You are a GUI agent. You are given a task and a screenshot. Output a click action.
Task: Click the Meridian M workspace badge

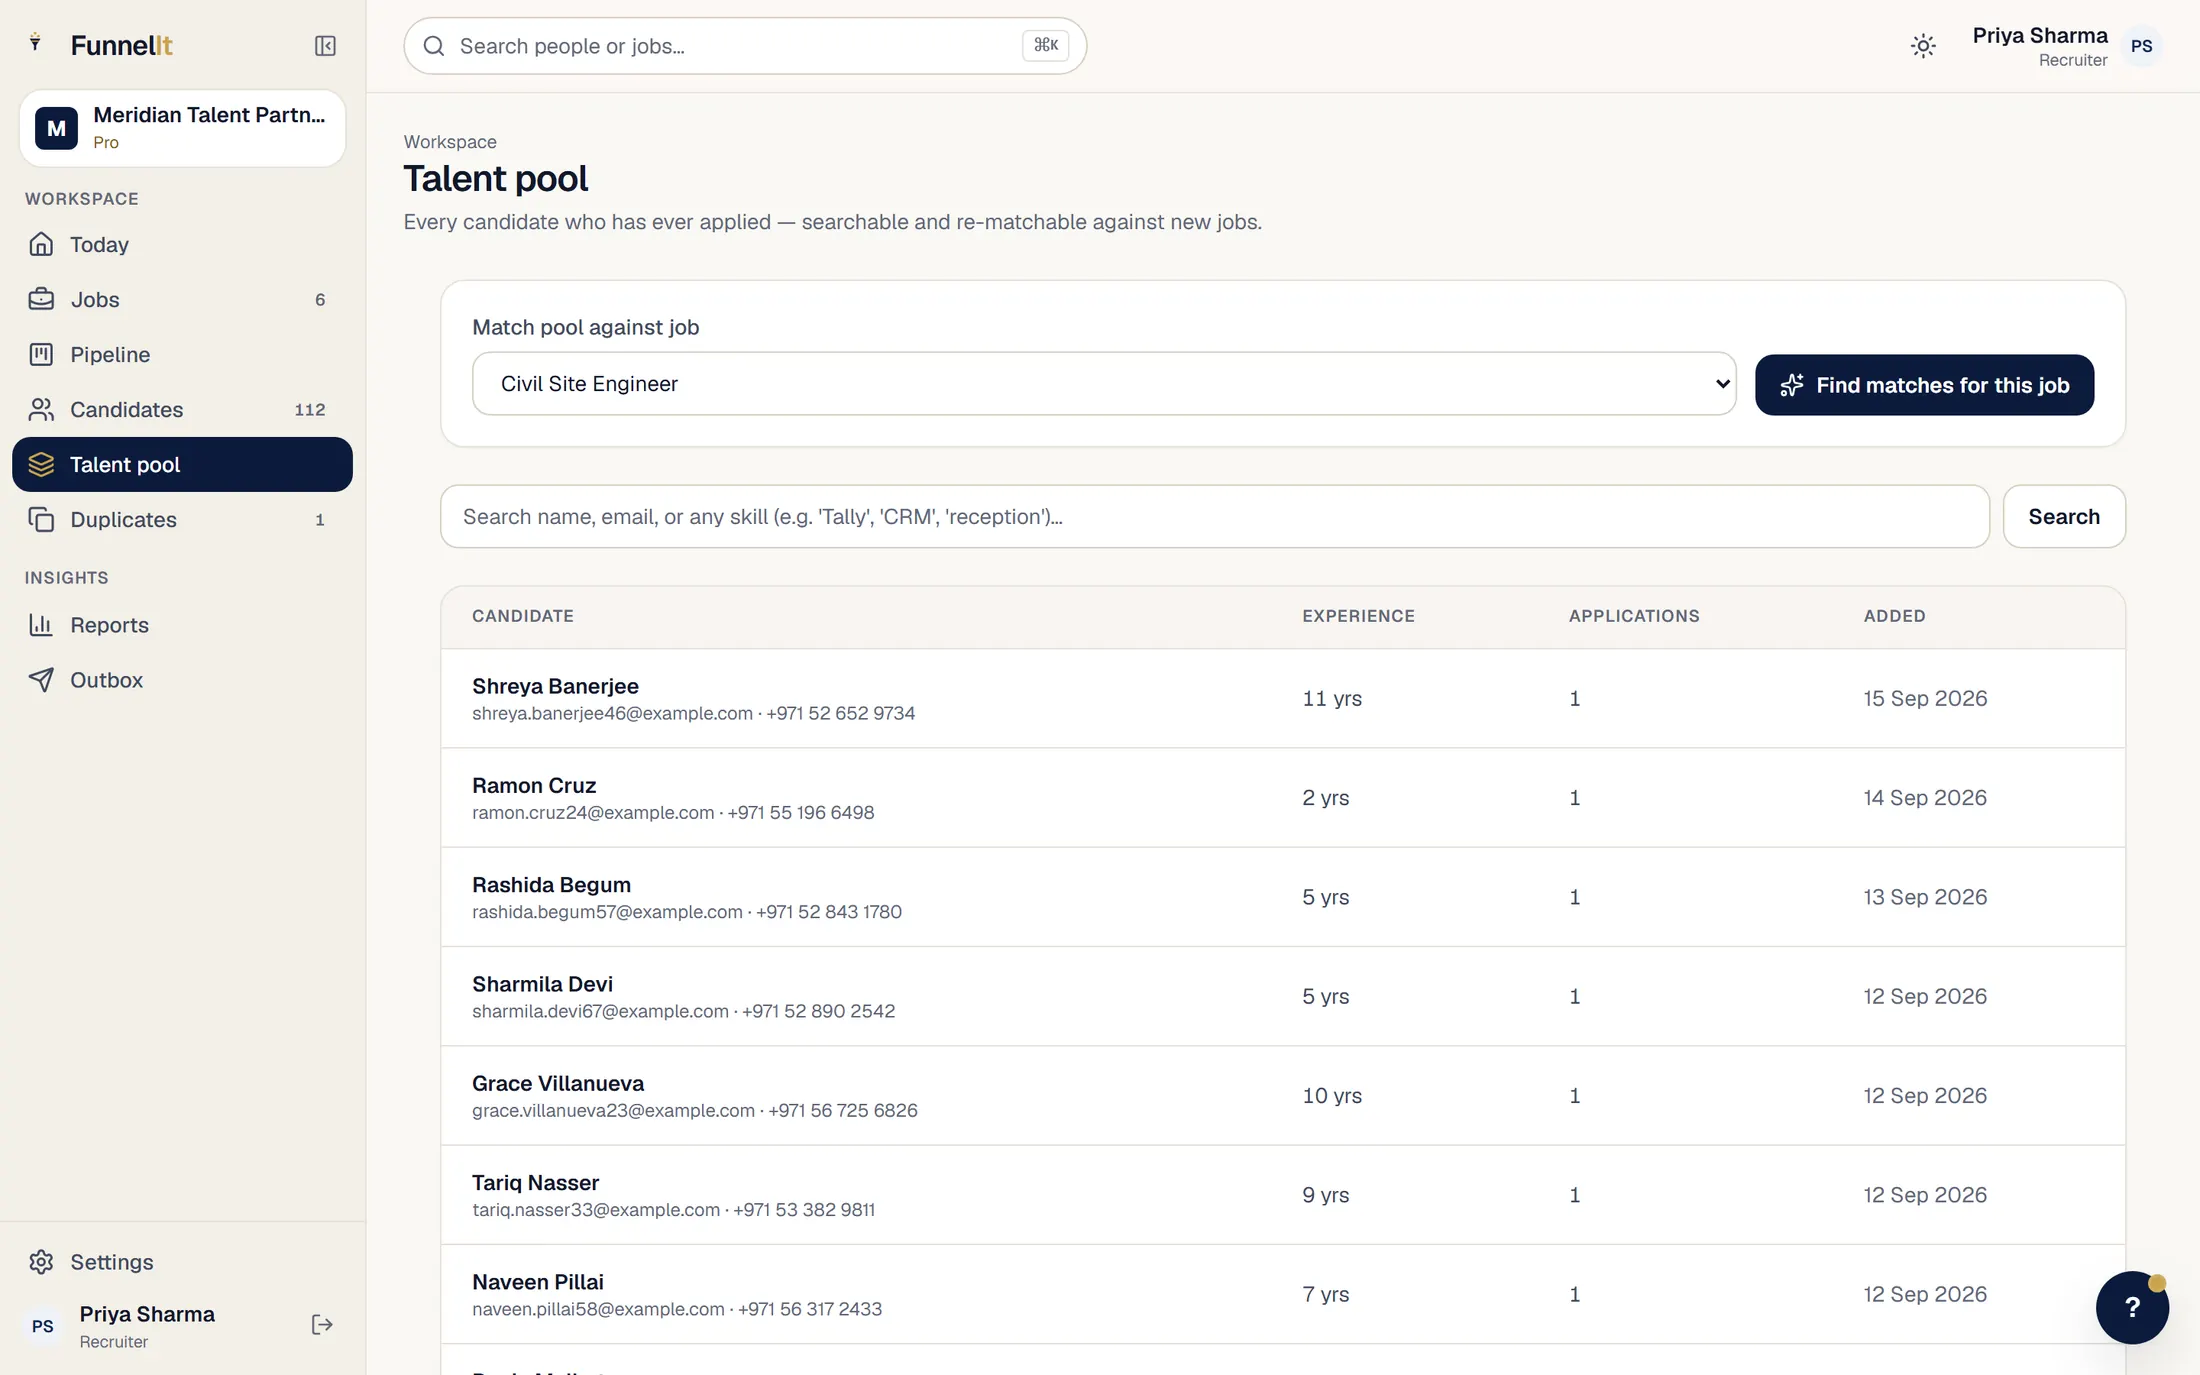[56, 128]
